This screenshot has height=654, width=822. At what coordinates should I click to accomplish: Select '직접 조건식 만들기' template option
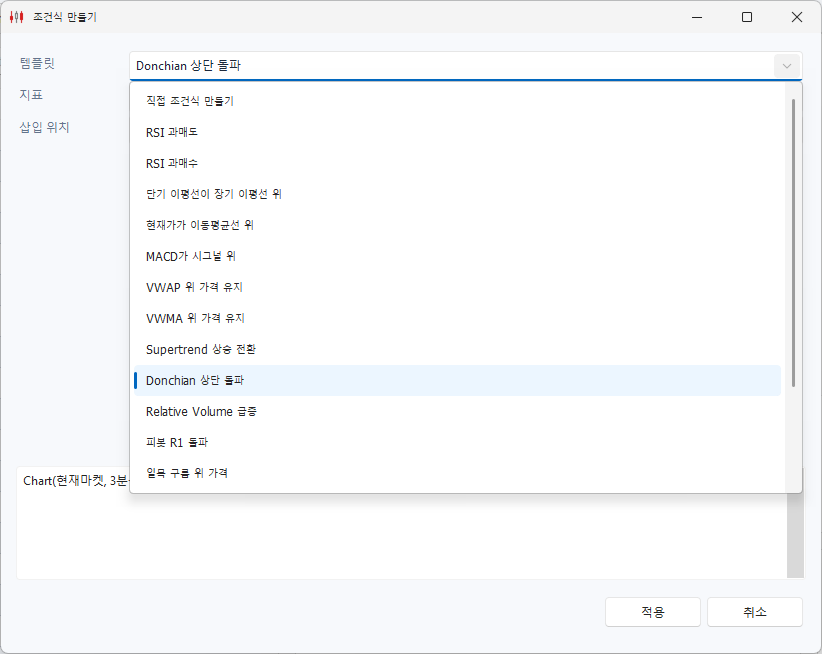pyautogui.click(x=457, y=101)
